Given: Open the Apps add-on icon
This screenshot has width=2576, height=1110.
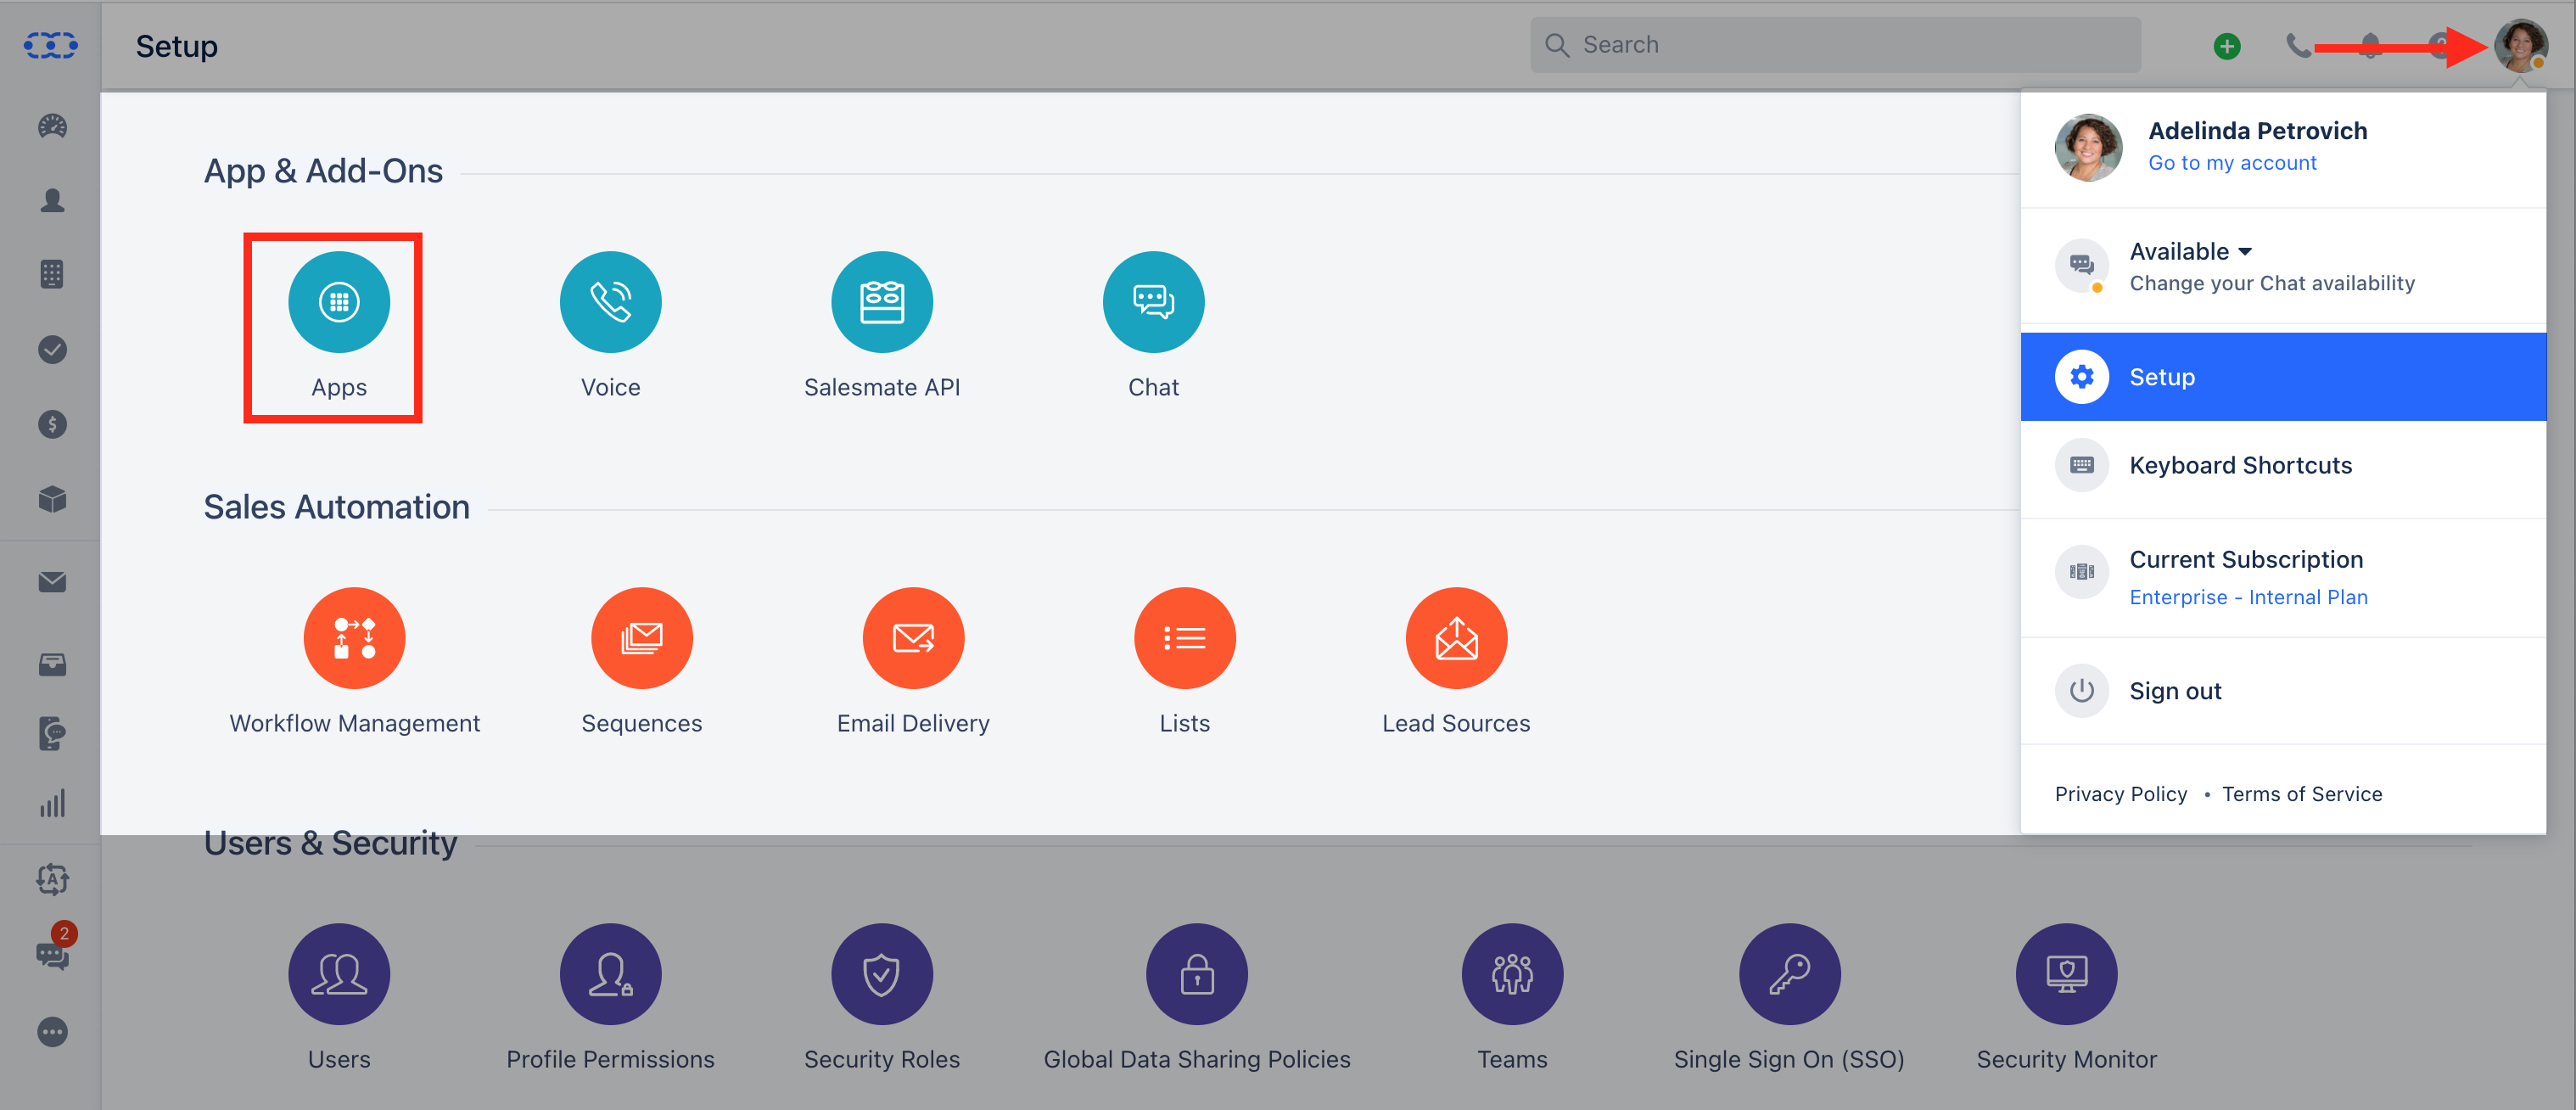Looking at the screenshot, I should click(339, 302).
